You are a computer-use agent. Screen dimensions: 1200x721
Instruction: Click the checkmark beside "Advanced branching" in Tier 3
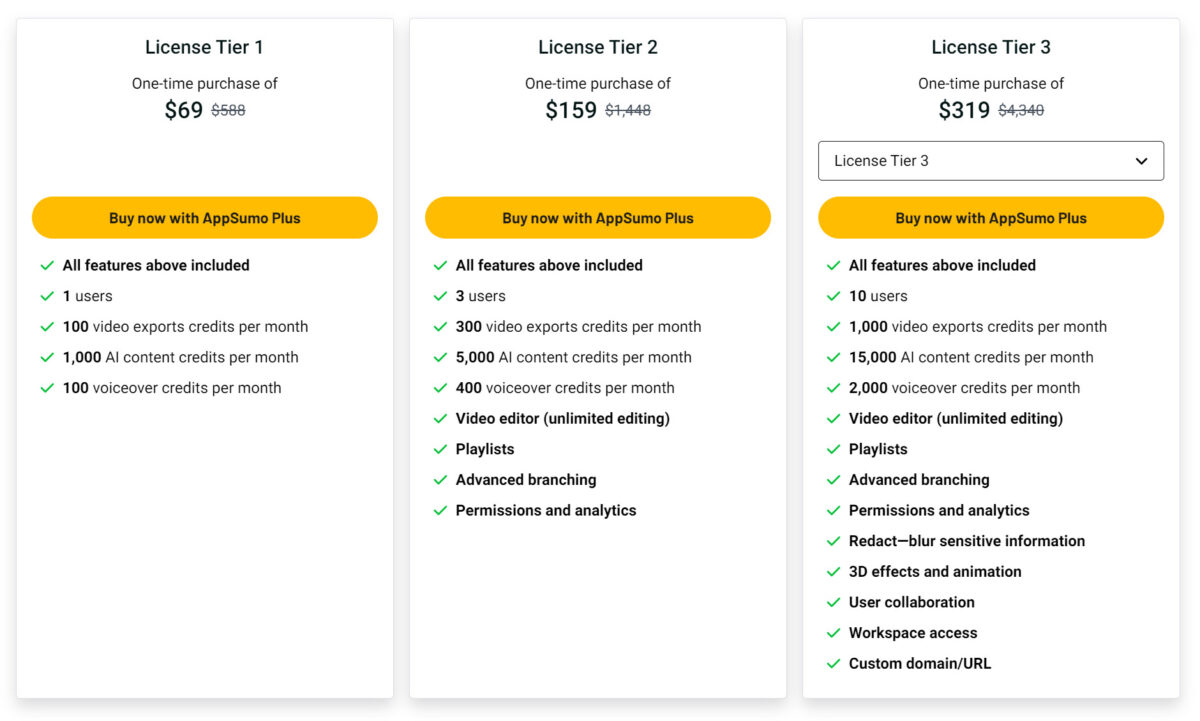pos(834,480)
